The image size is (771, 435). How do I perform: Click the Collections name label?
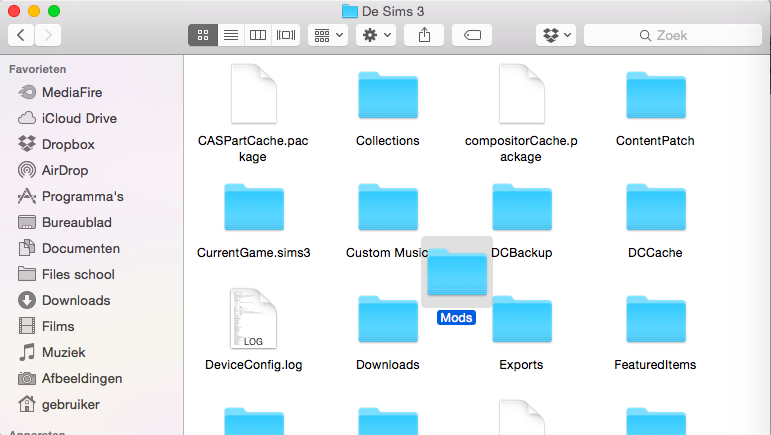387,141
